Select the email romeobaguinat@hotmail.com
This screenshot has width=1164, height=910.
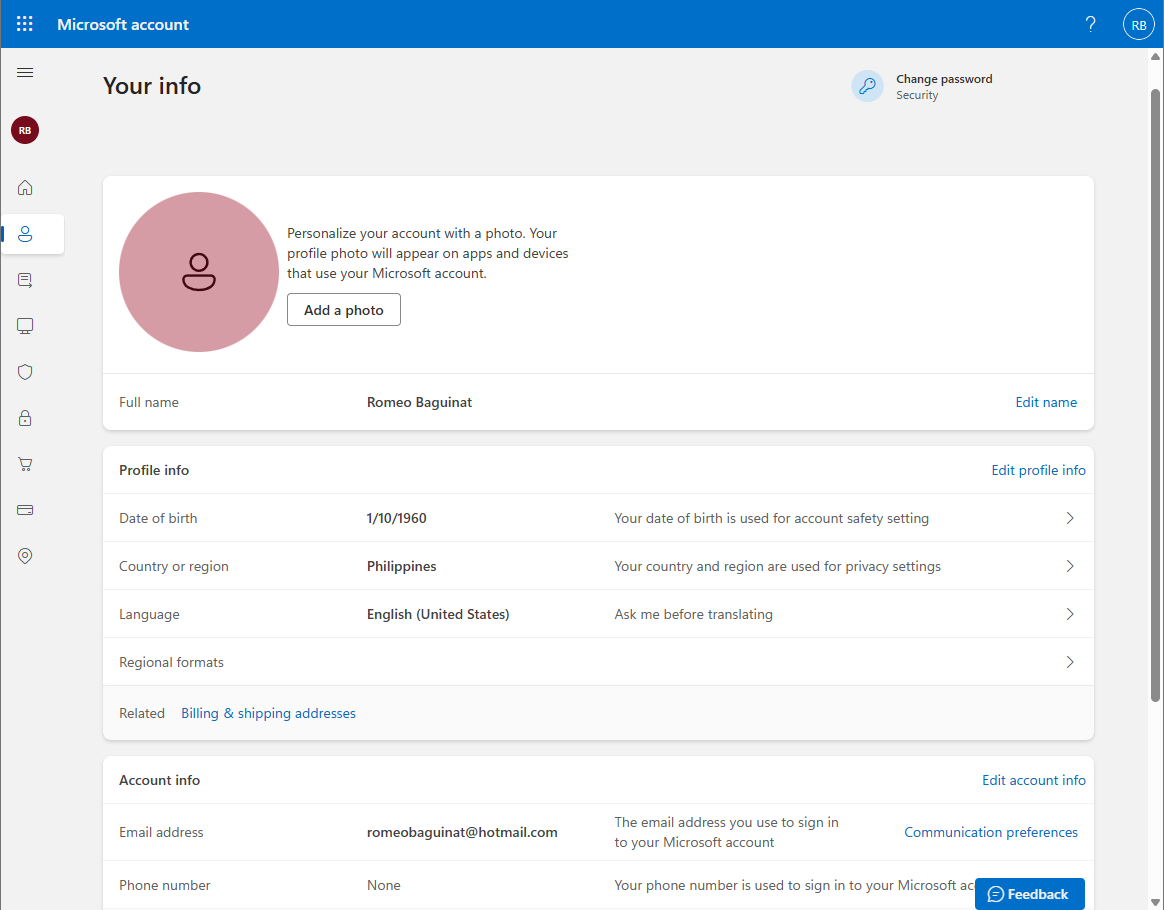tap(462, 832)
